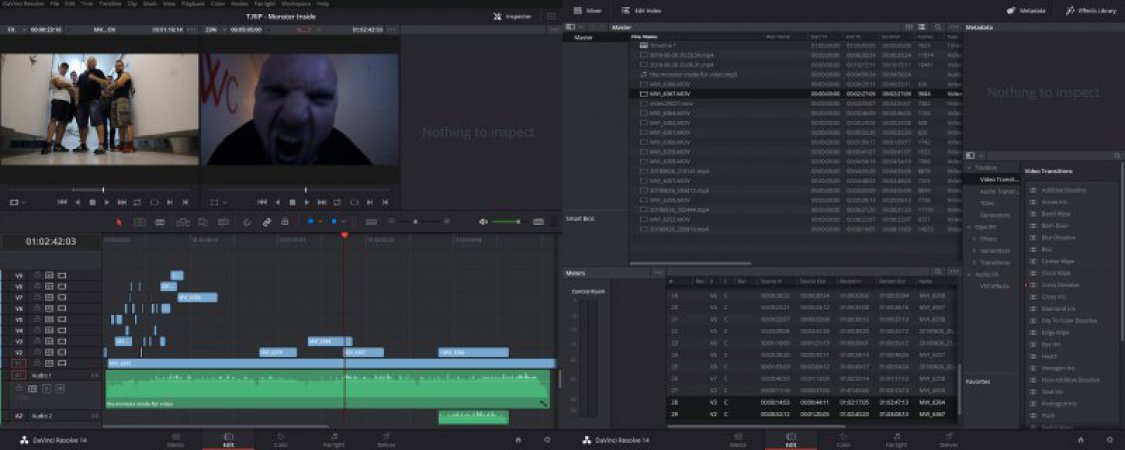Click the replace clip edit icon
The height and width of the screenshot is (450, 1125).
pos(223,222)
